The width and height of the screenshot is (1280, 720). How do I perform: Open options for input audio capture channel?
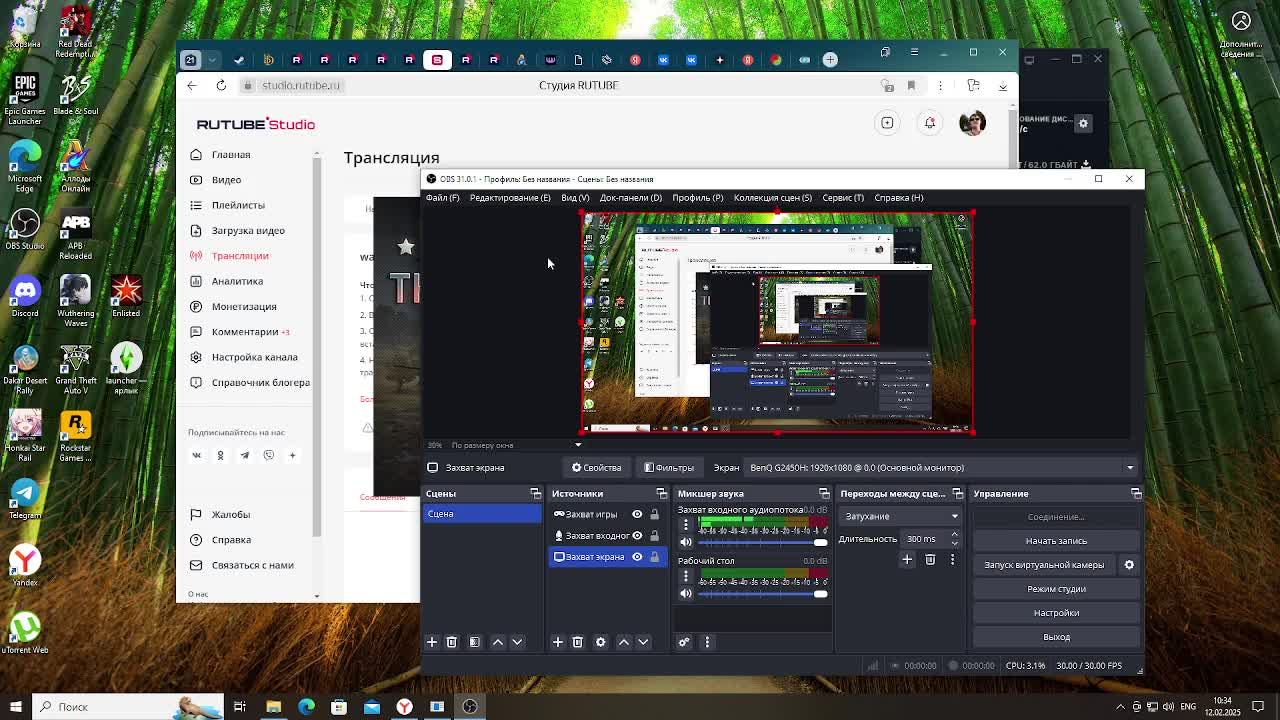point(686,525)
